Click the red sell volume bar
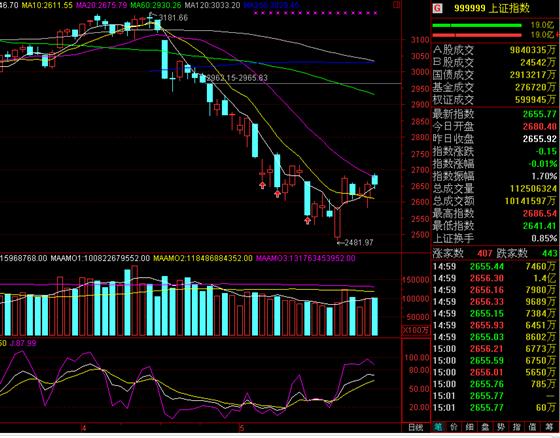 click(x=477, y=35)
